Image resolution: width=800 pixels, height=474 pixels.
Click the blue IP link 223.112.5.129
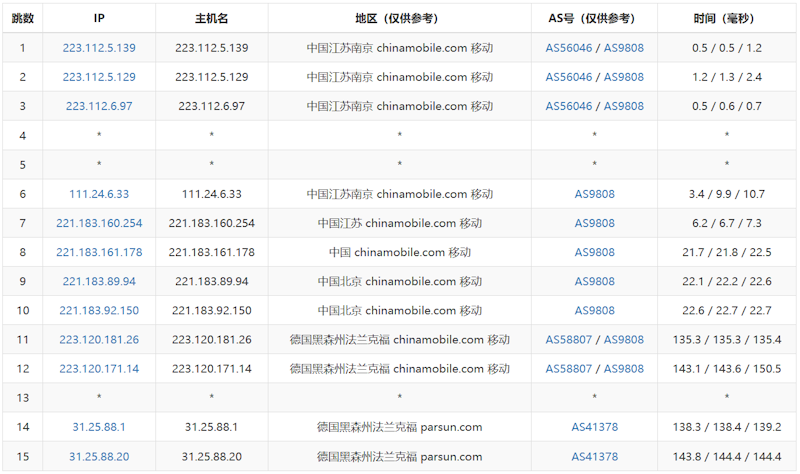tap(99, 77)
